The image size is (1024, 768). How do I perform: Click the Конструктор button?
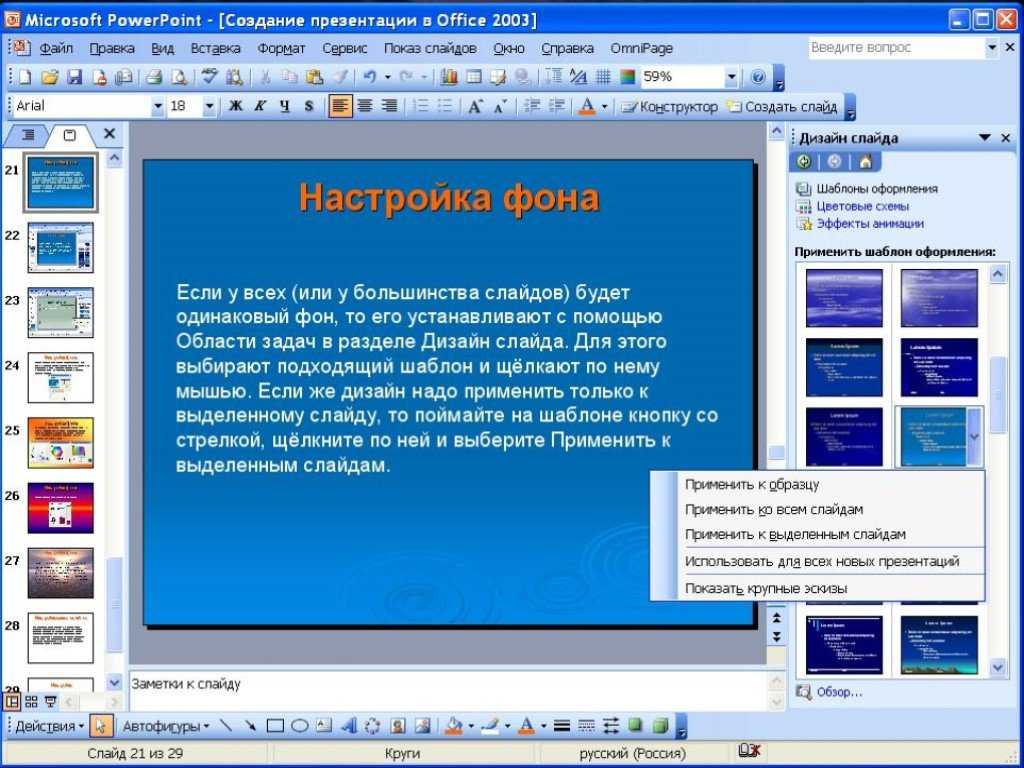(x=669, y=106)
